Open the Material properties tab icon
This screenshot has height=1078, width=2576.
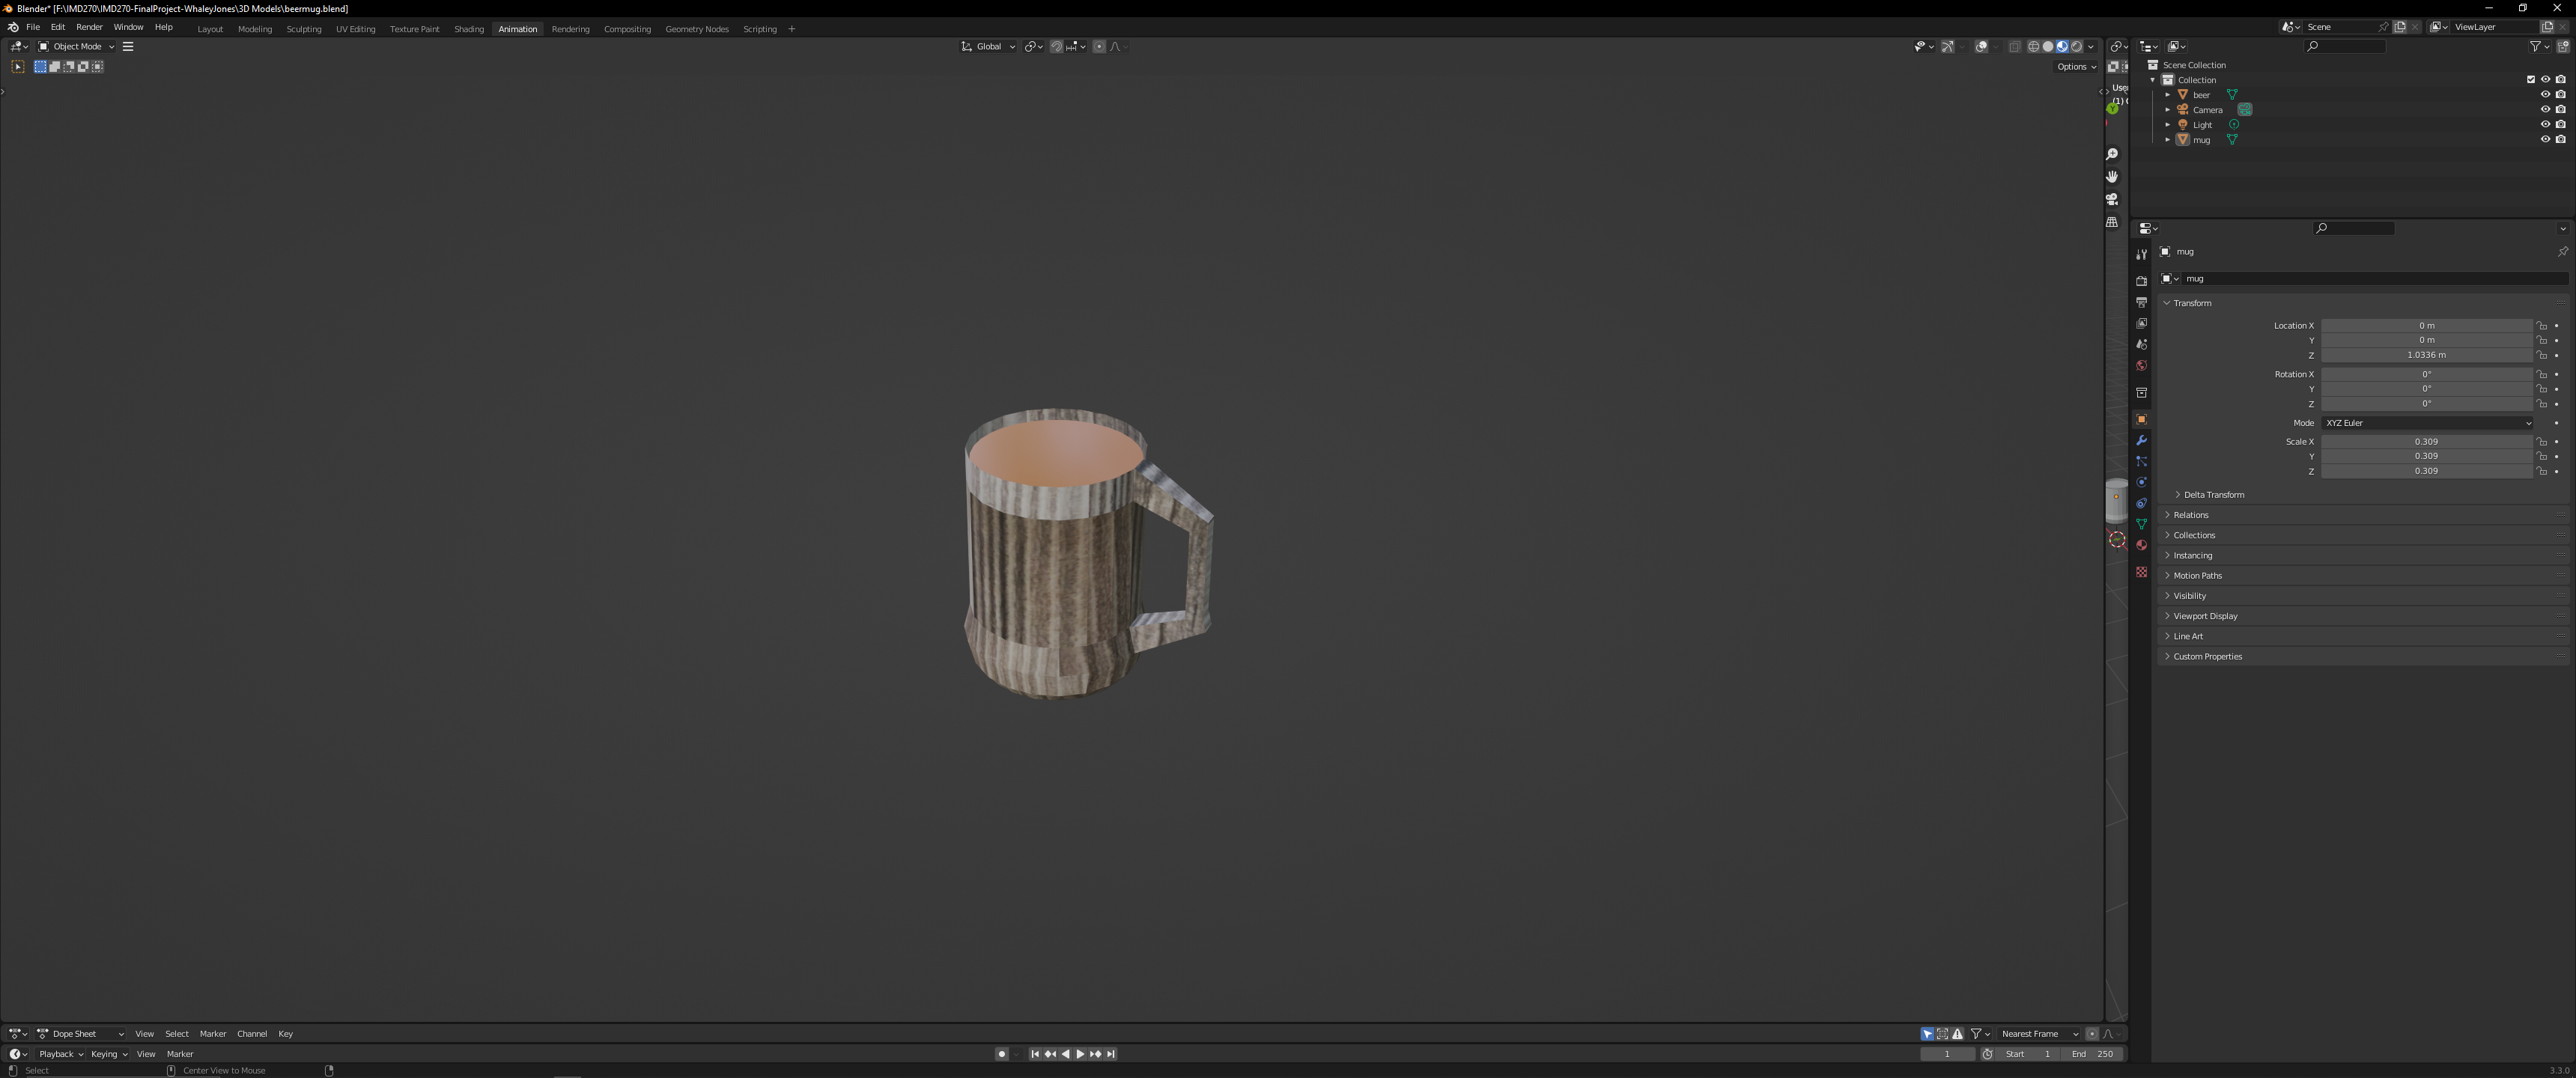click(x=2141, y=545)
